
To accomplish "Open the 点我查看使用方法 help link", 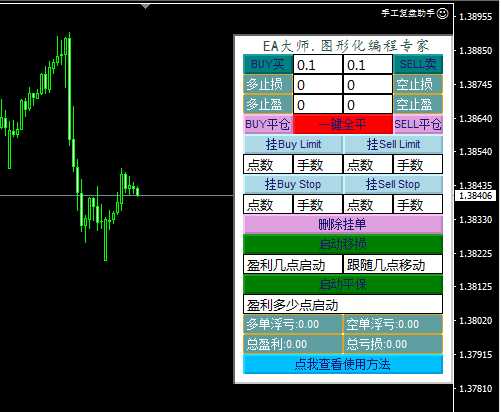I will 343,364.
